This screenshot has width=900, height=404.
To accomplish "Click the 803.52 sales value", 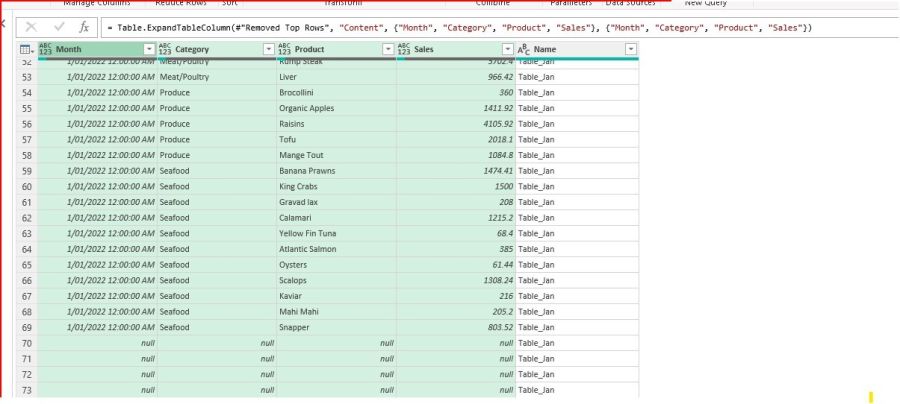I will click(499, 327).
